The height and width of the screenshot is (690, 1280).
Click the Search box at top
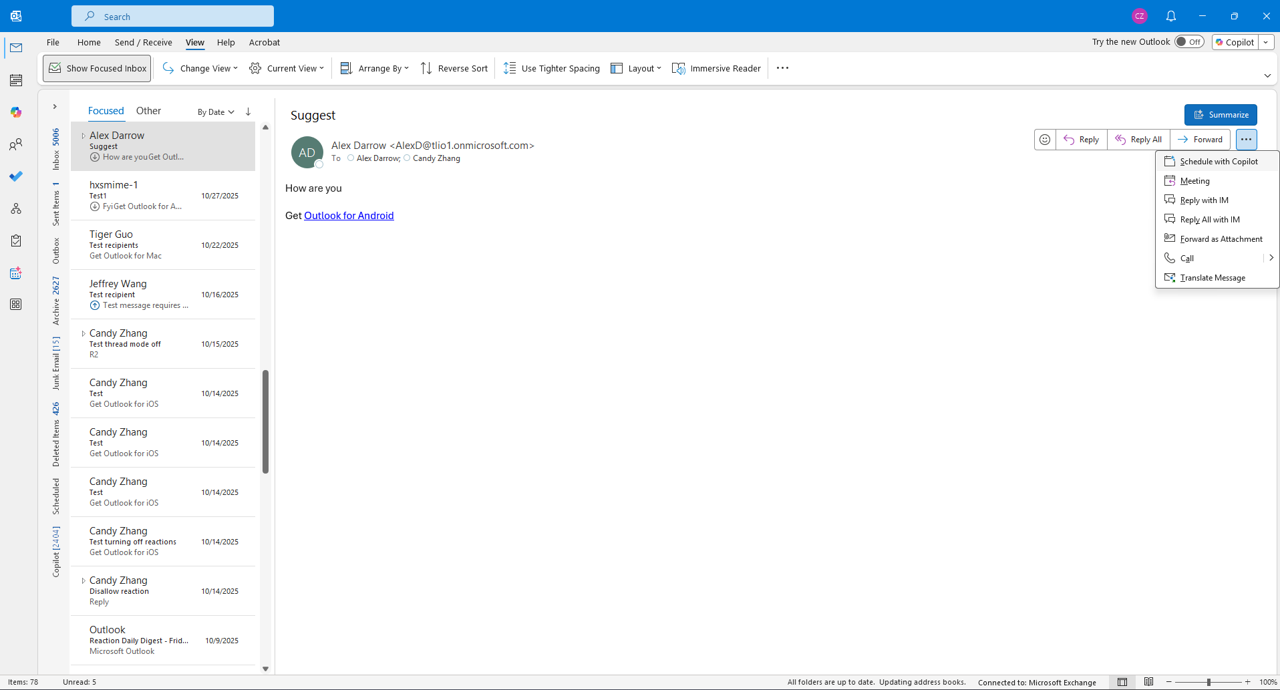173,16
